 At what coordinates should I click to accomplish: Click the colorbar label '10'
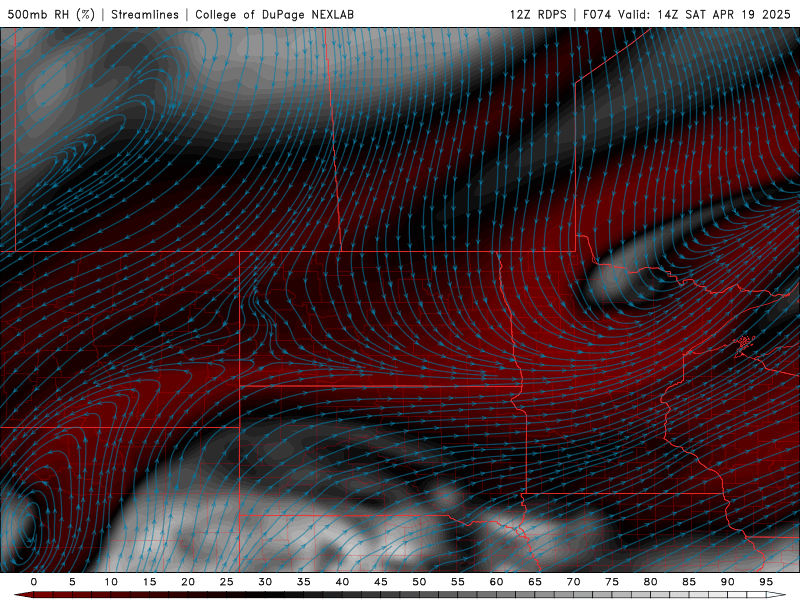111,582
